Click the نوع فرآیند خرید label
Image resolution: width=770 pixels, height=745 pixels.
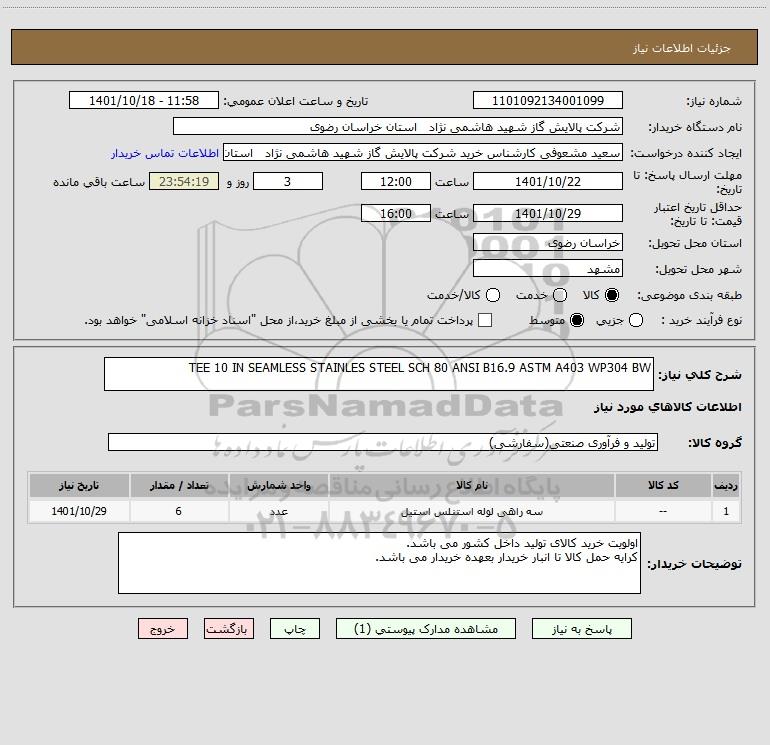pos(701,320)
